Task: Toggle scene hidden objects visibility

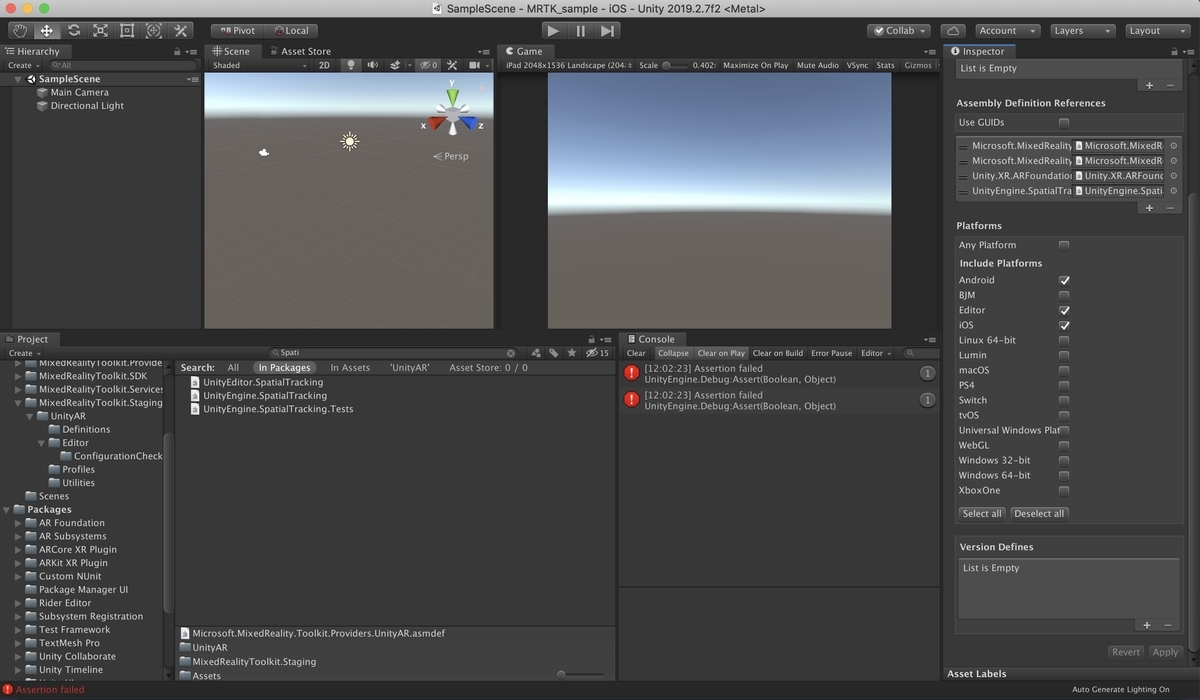Action: tap(428, 65)
